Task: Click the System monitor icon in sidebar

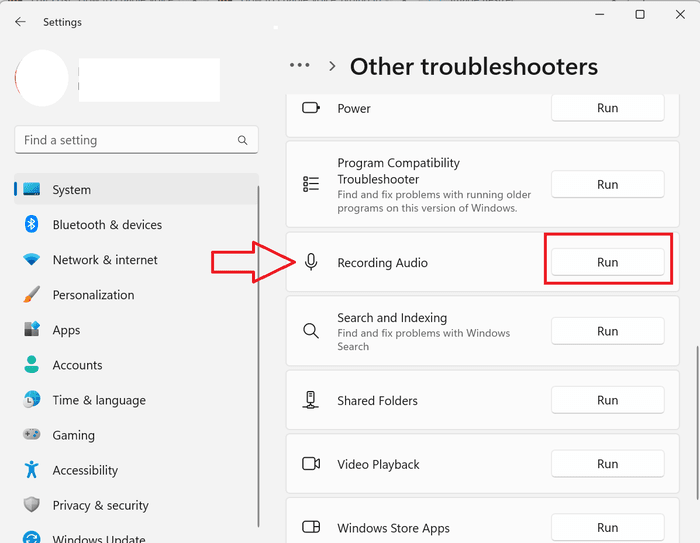Action: tap(32, 189)
